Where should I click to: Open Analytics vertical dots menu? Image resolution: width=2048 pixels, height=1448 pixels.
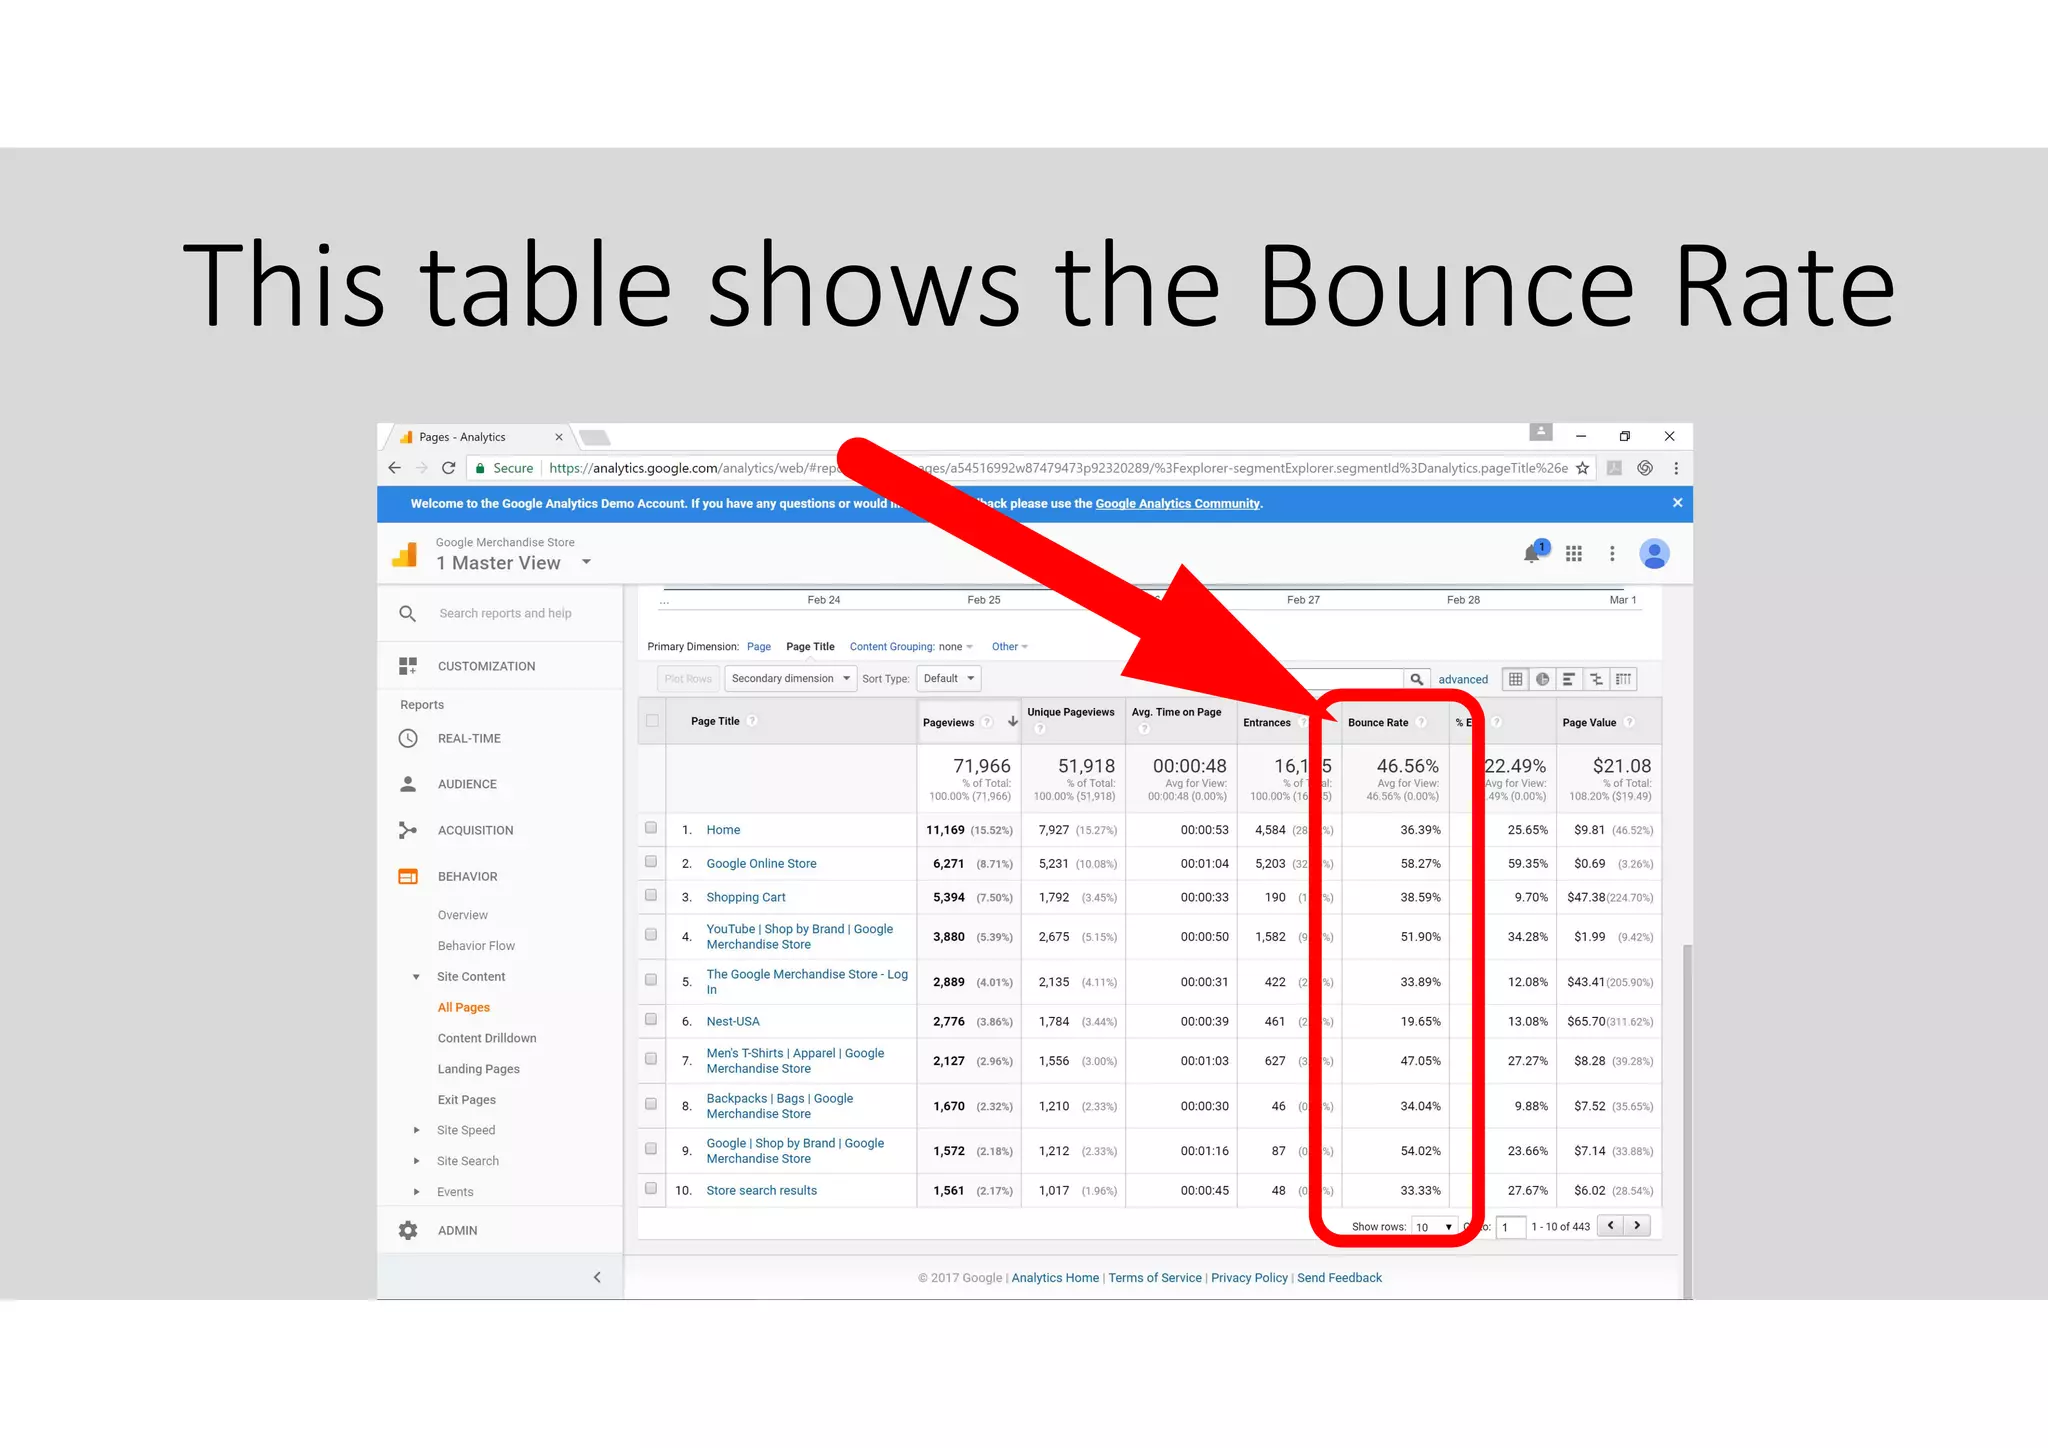(x=1612, y=553)
